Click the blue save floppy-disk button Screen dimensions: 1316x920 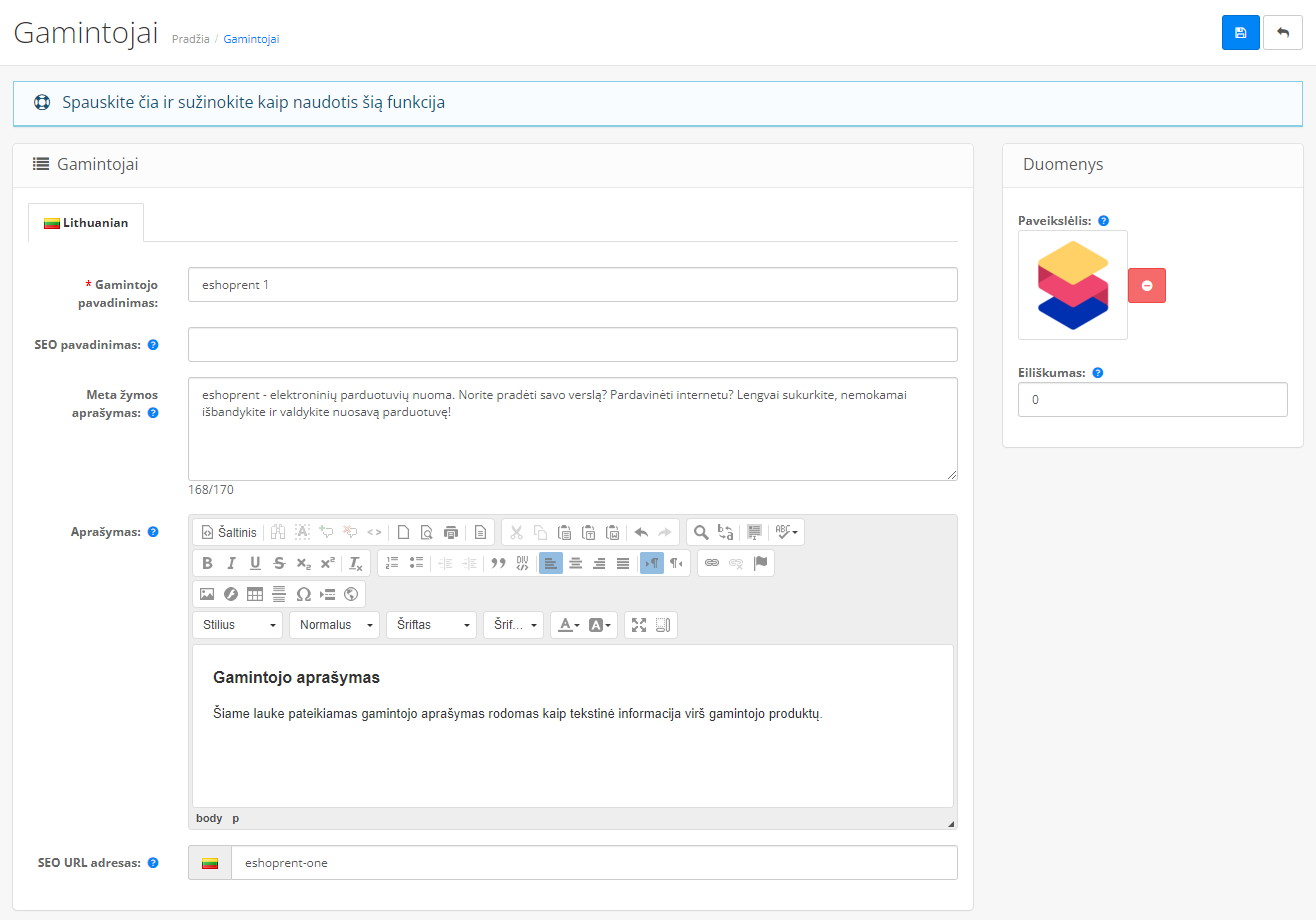1240,33
